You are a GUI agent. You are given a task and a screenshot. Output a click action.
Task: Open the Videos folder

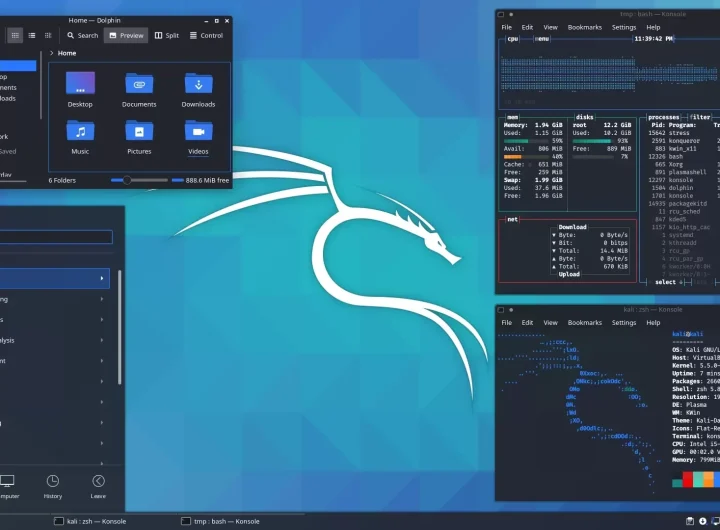point(198,132)
